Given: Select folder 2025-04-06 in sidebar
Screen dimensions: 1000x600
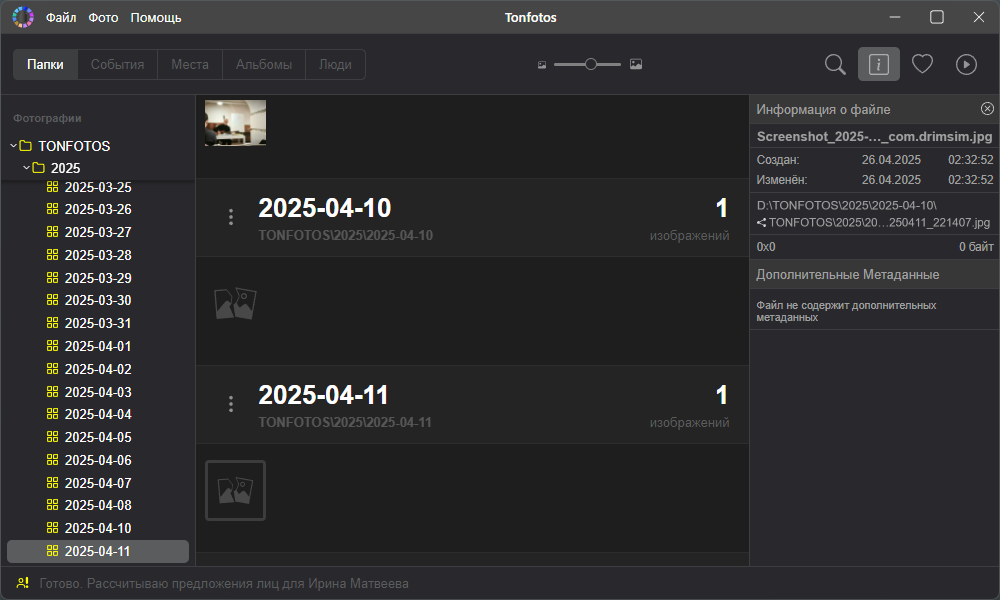Looking at the screenshot, I should coord(98,460).
